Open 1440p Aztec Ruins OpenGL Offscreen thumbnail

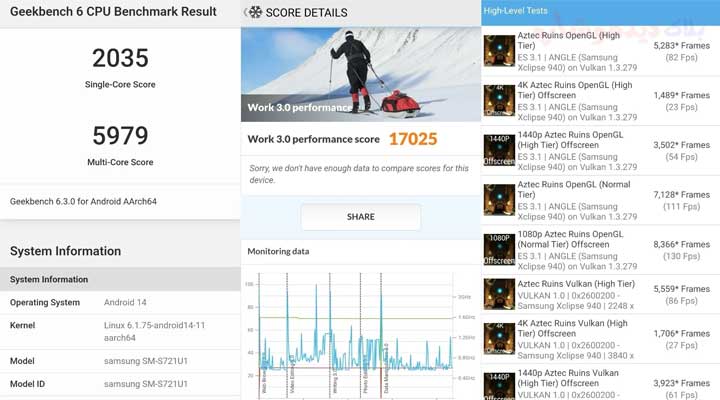click(x=499, y=150)
